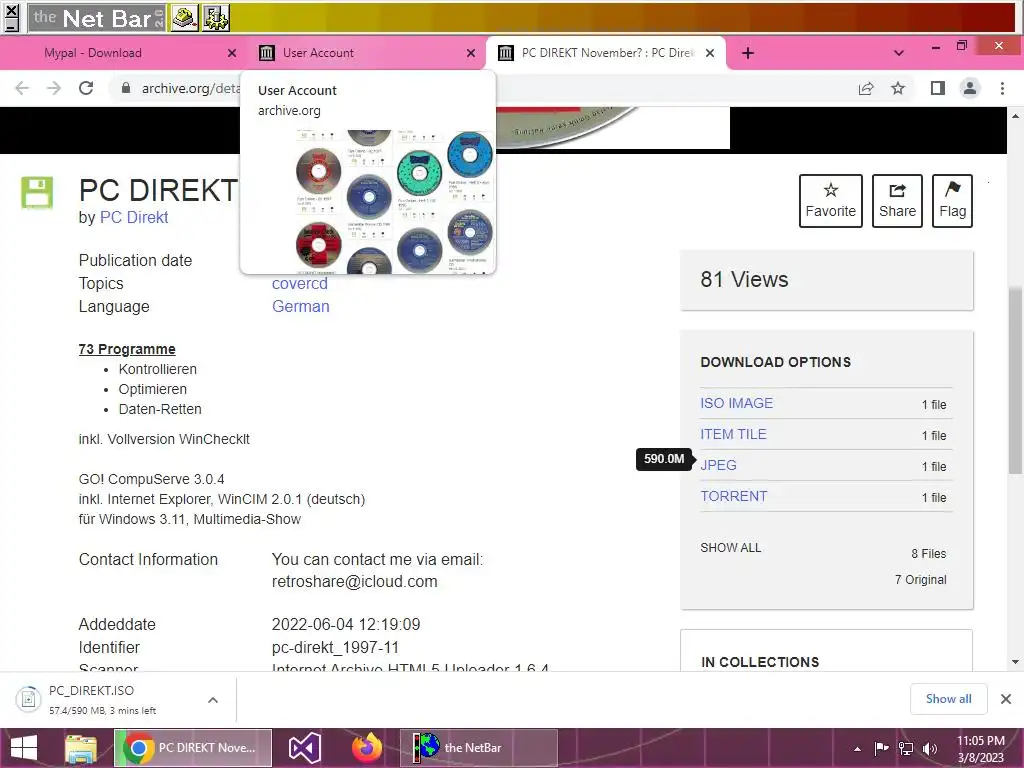Click the archive Share button
This screenshot has width=1024, height=768.
pyautogui.click(x=897, y=200)
